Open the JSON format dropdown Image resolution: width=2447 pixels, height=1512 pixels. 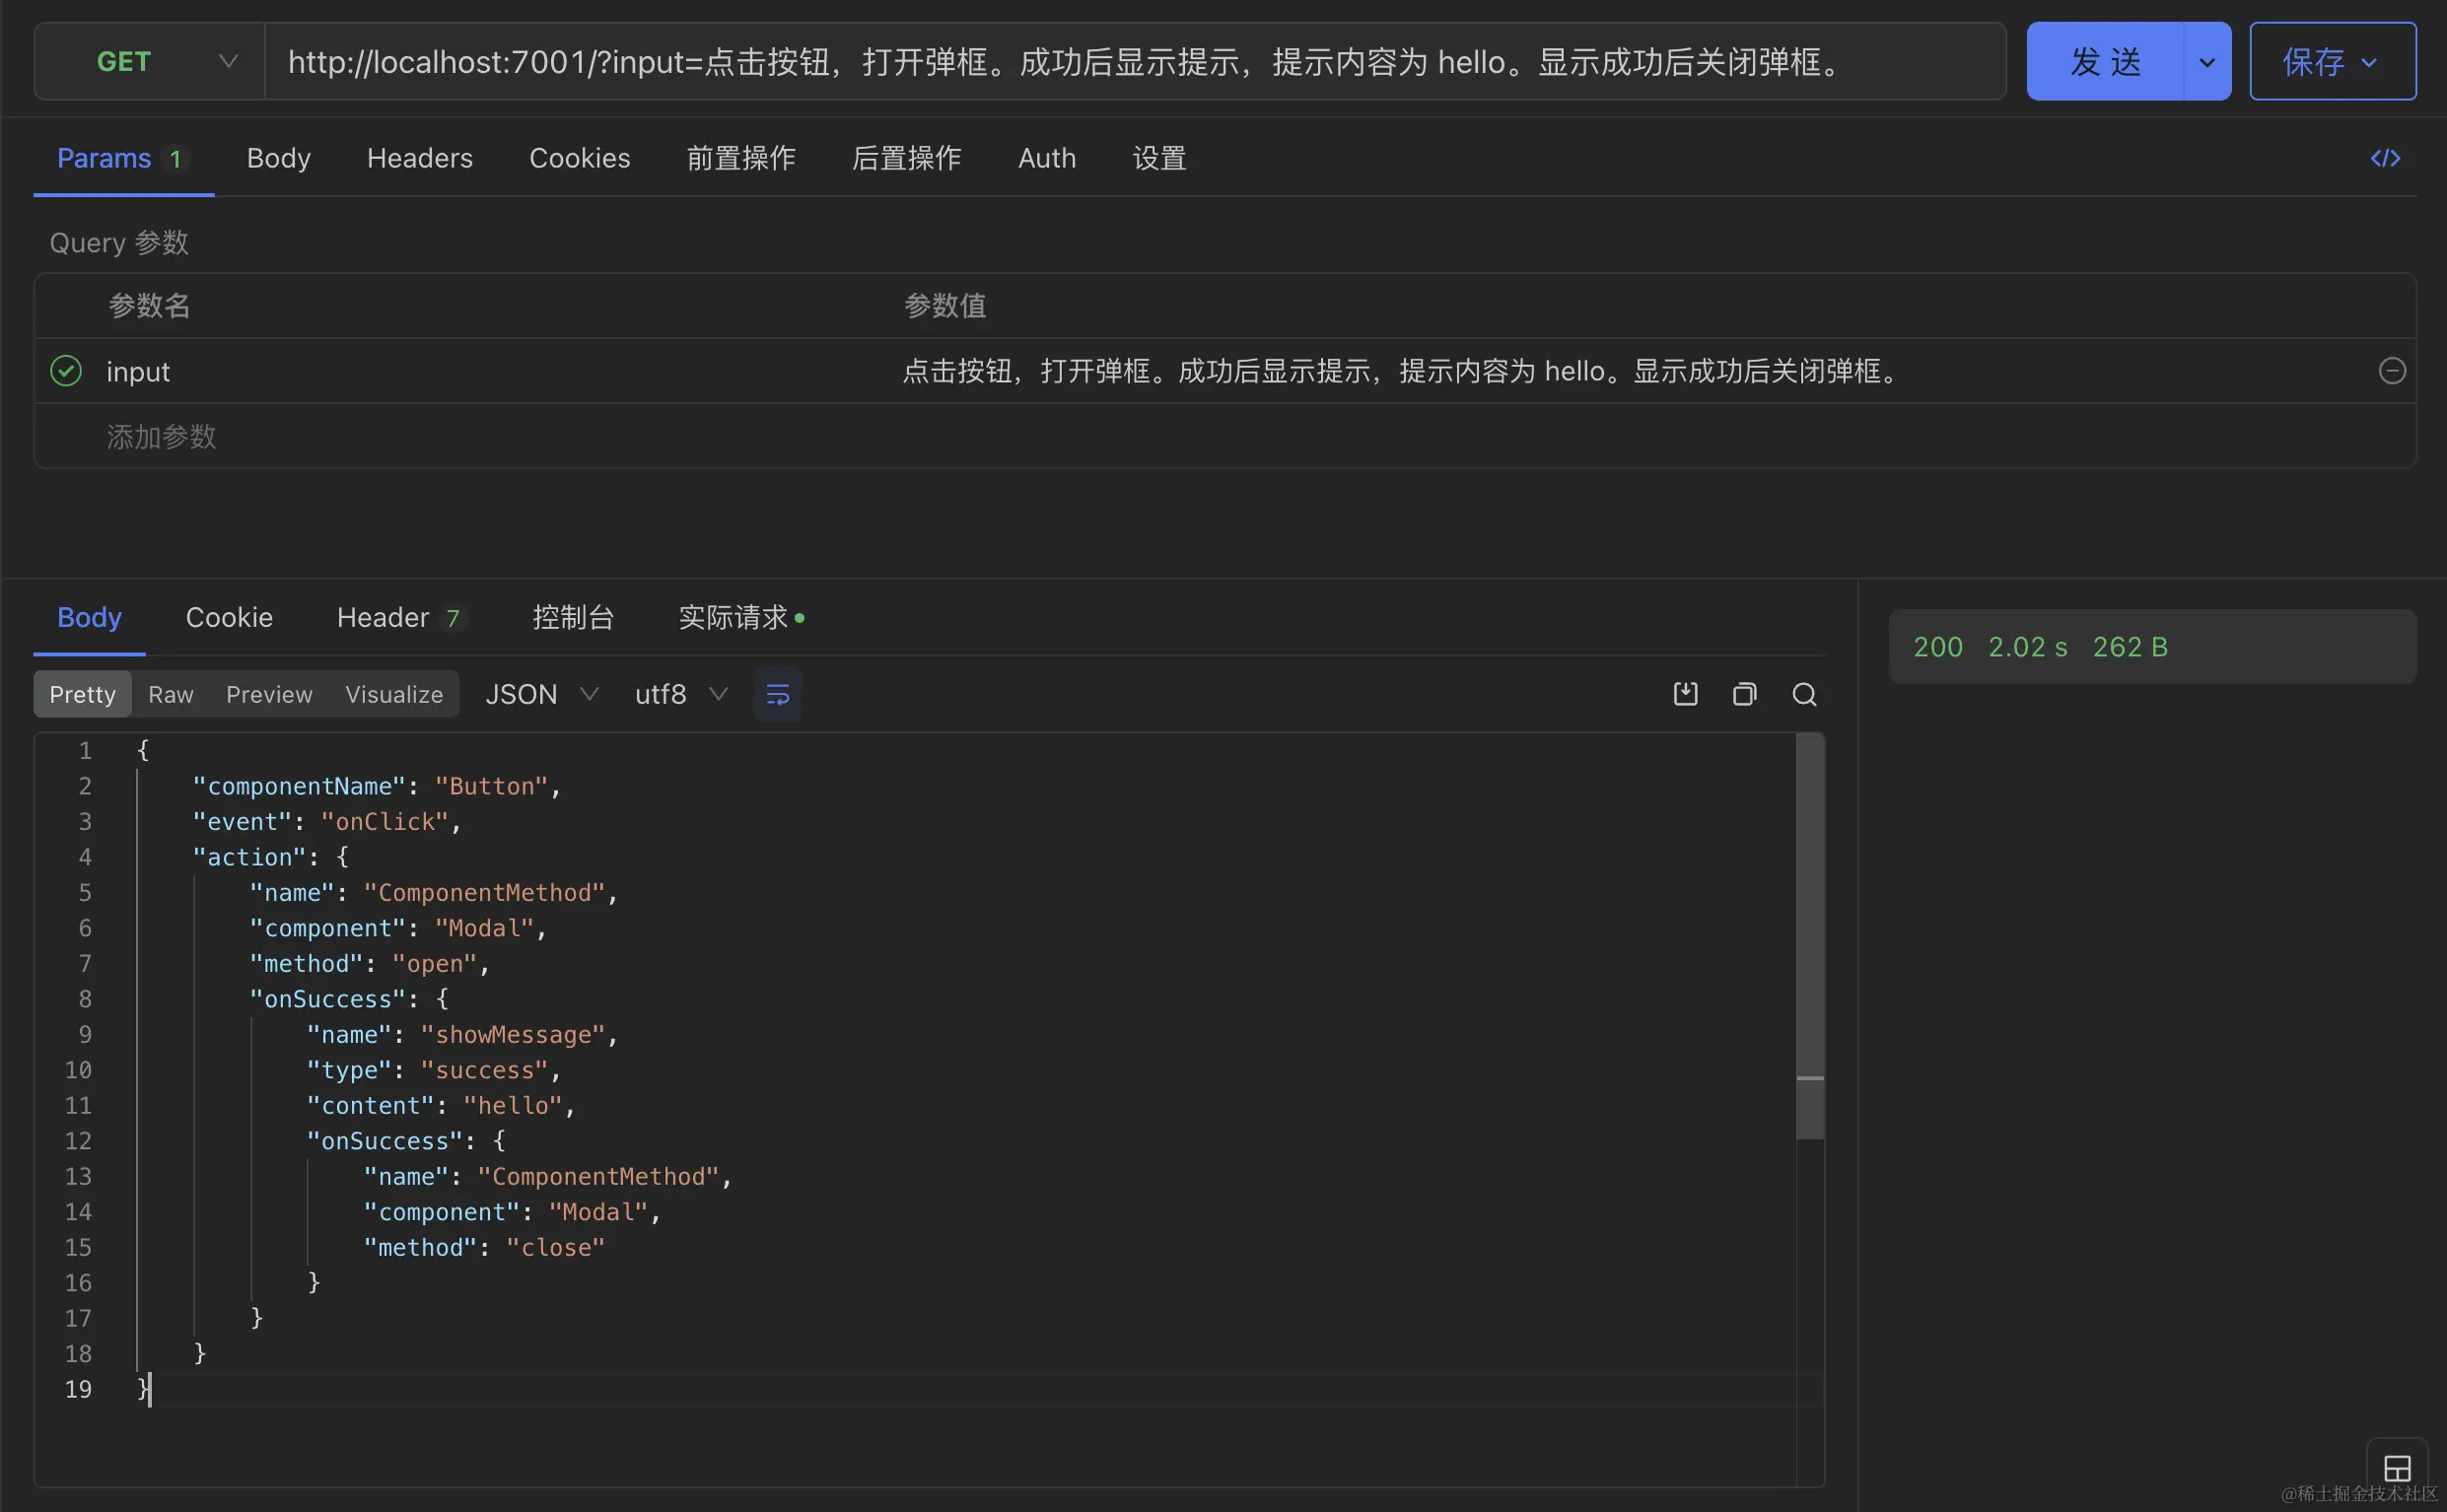click(x=541, y=694)
